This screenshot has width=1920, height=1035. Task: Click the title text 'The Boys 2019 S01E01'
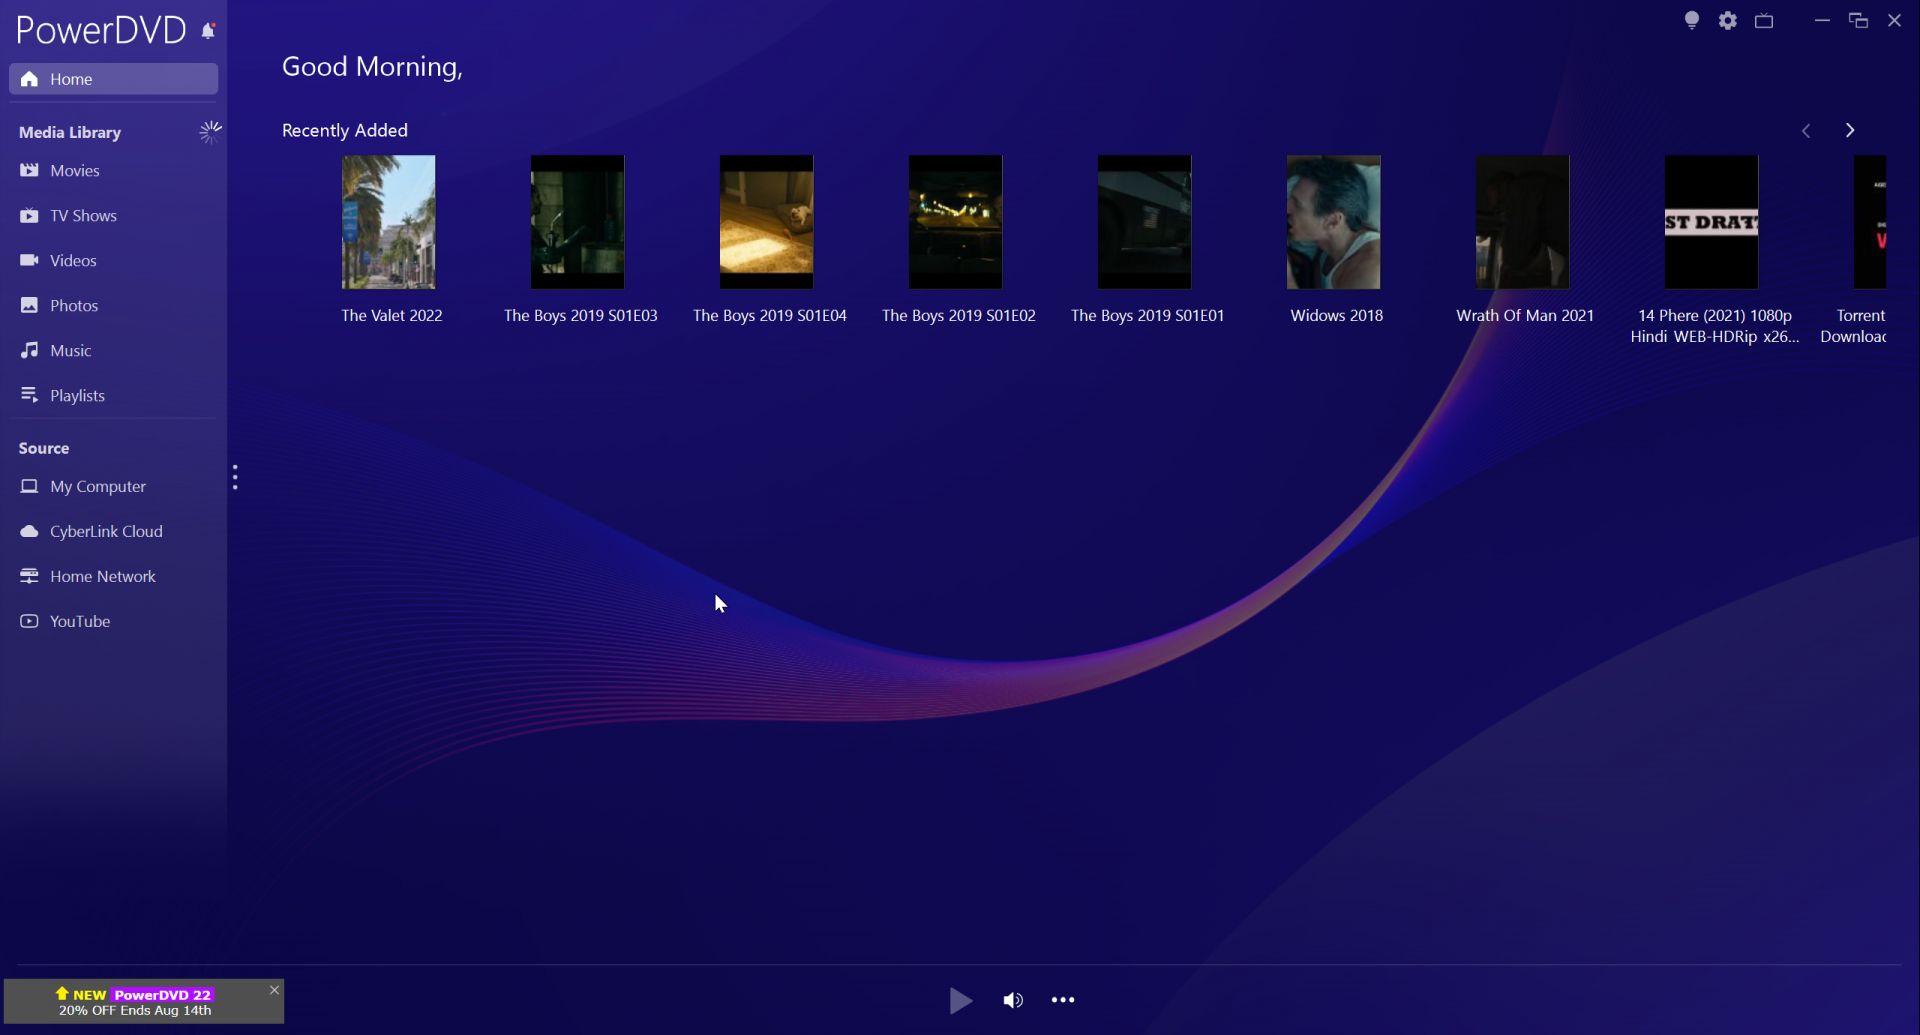[1148, 316]
